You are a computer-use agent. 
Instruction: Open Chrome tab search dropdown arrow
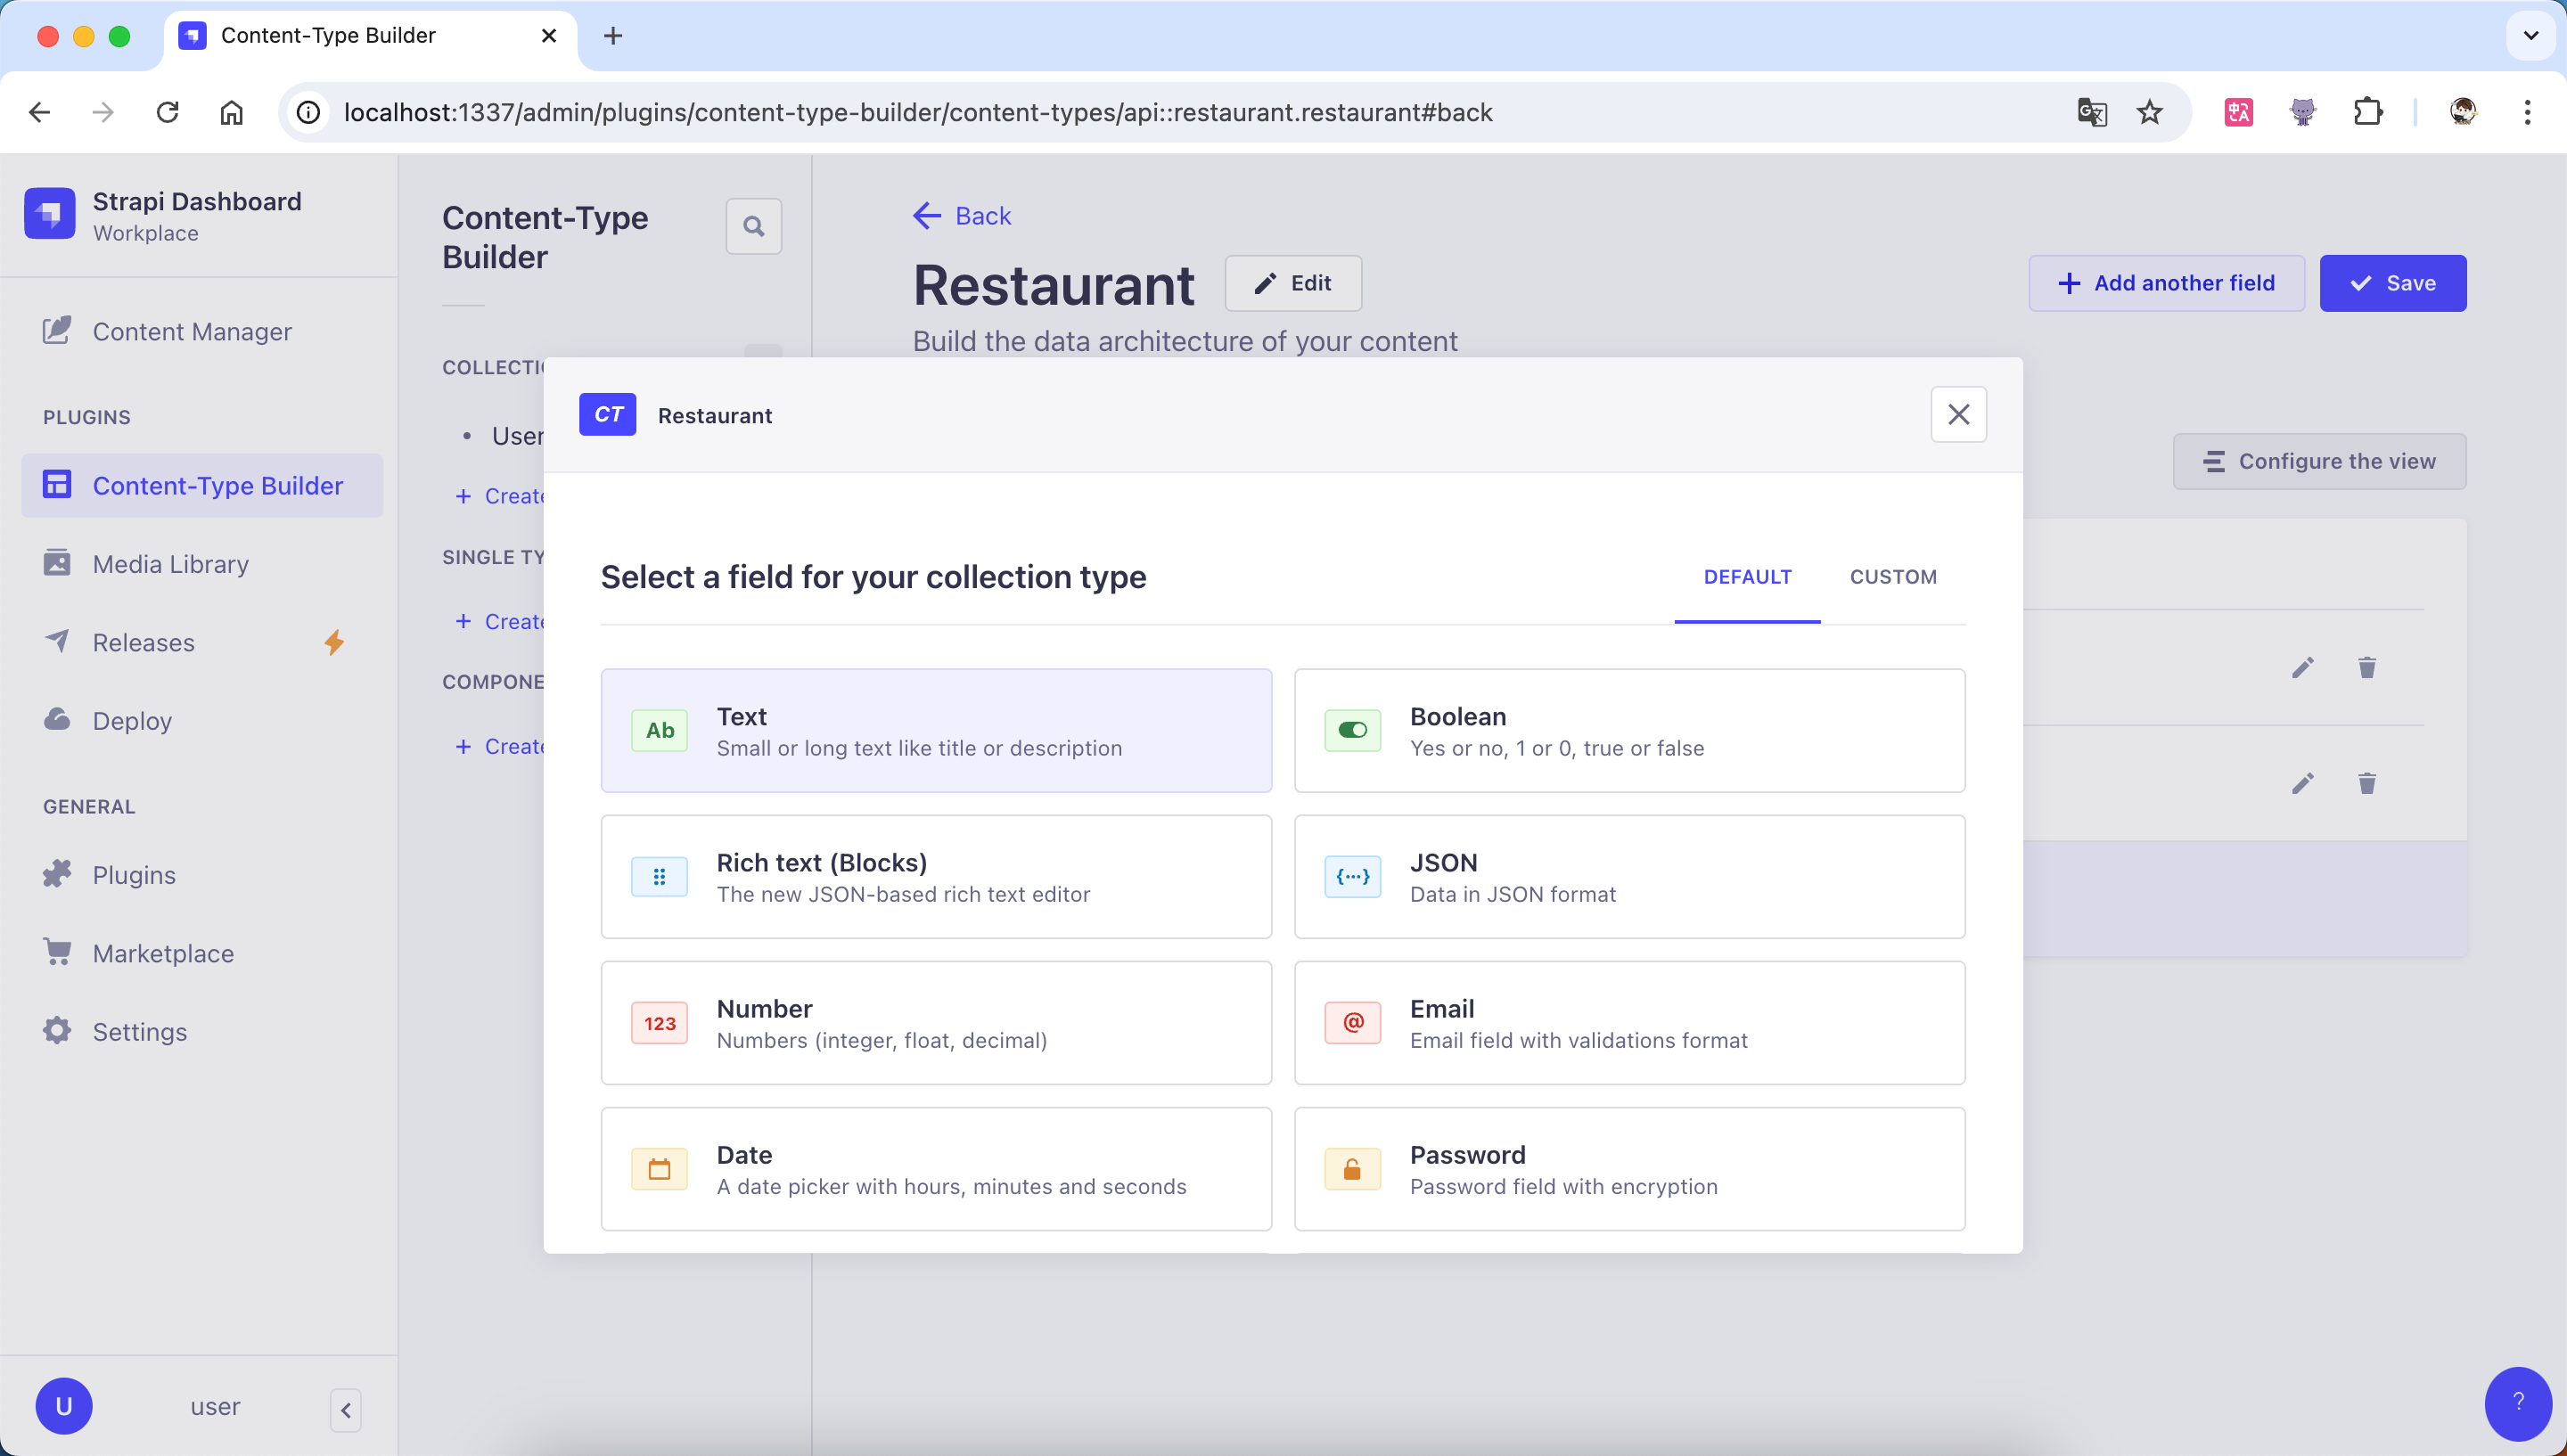coord(2530,36)
